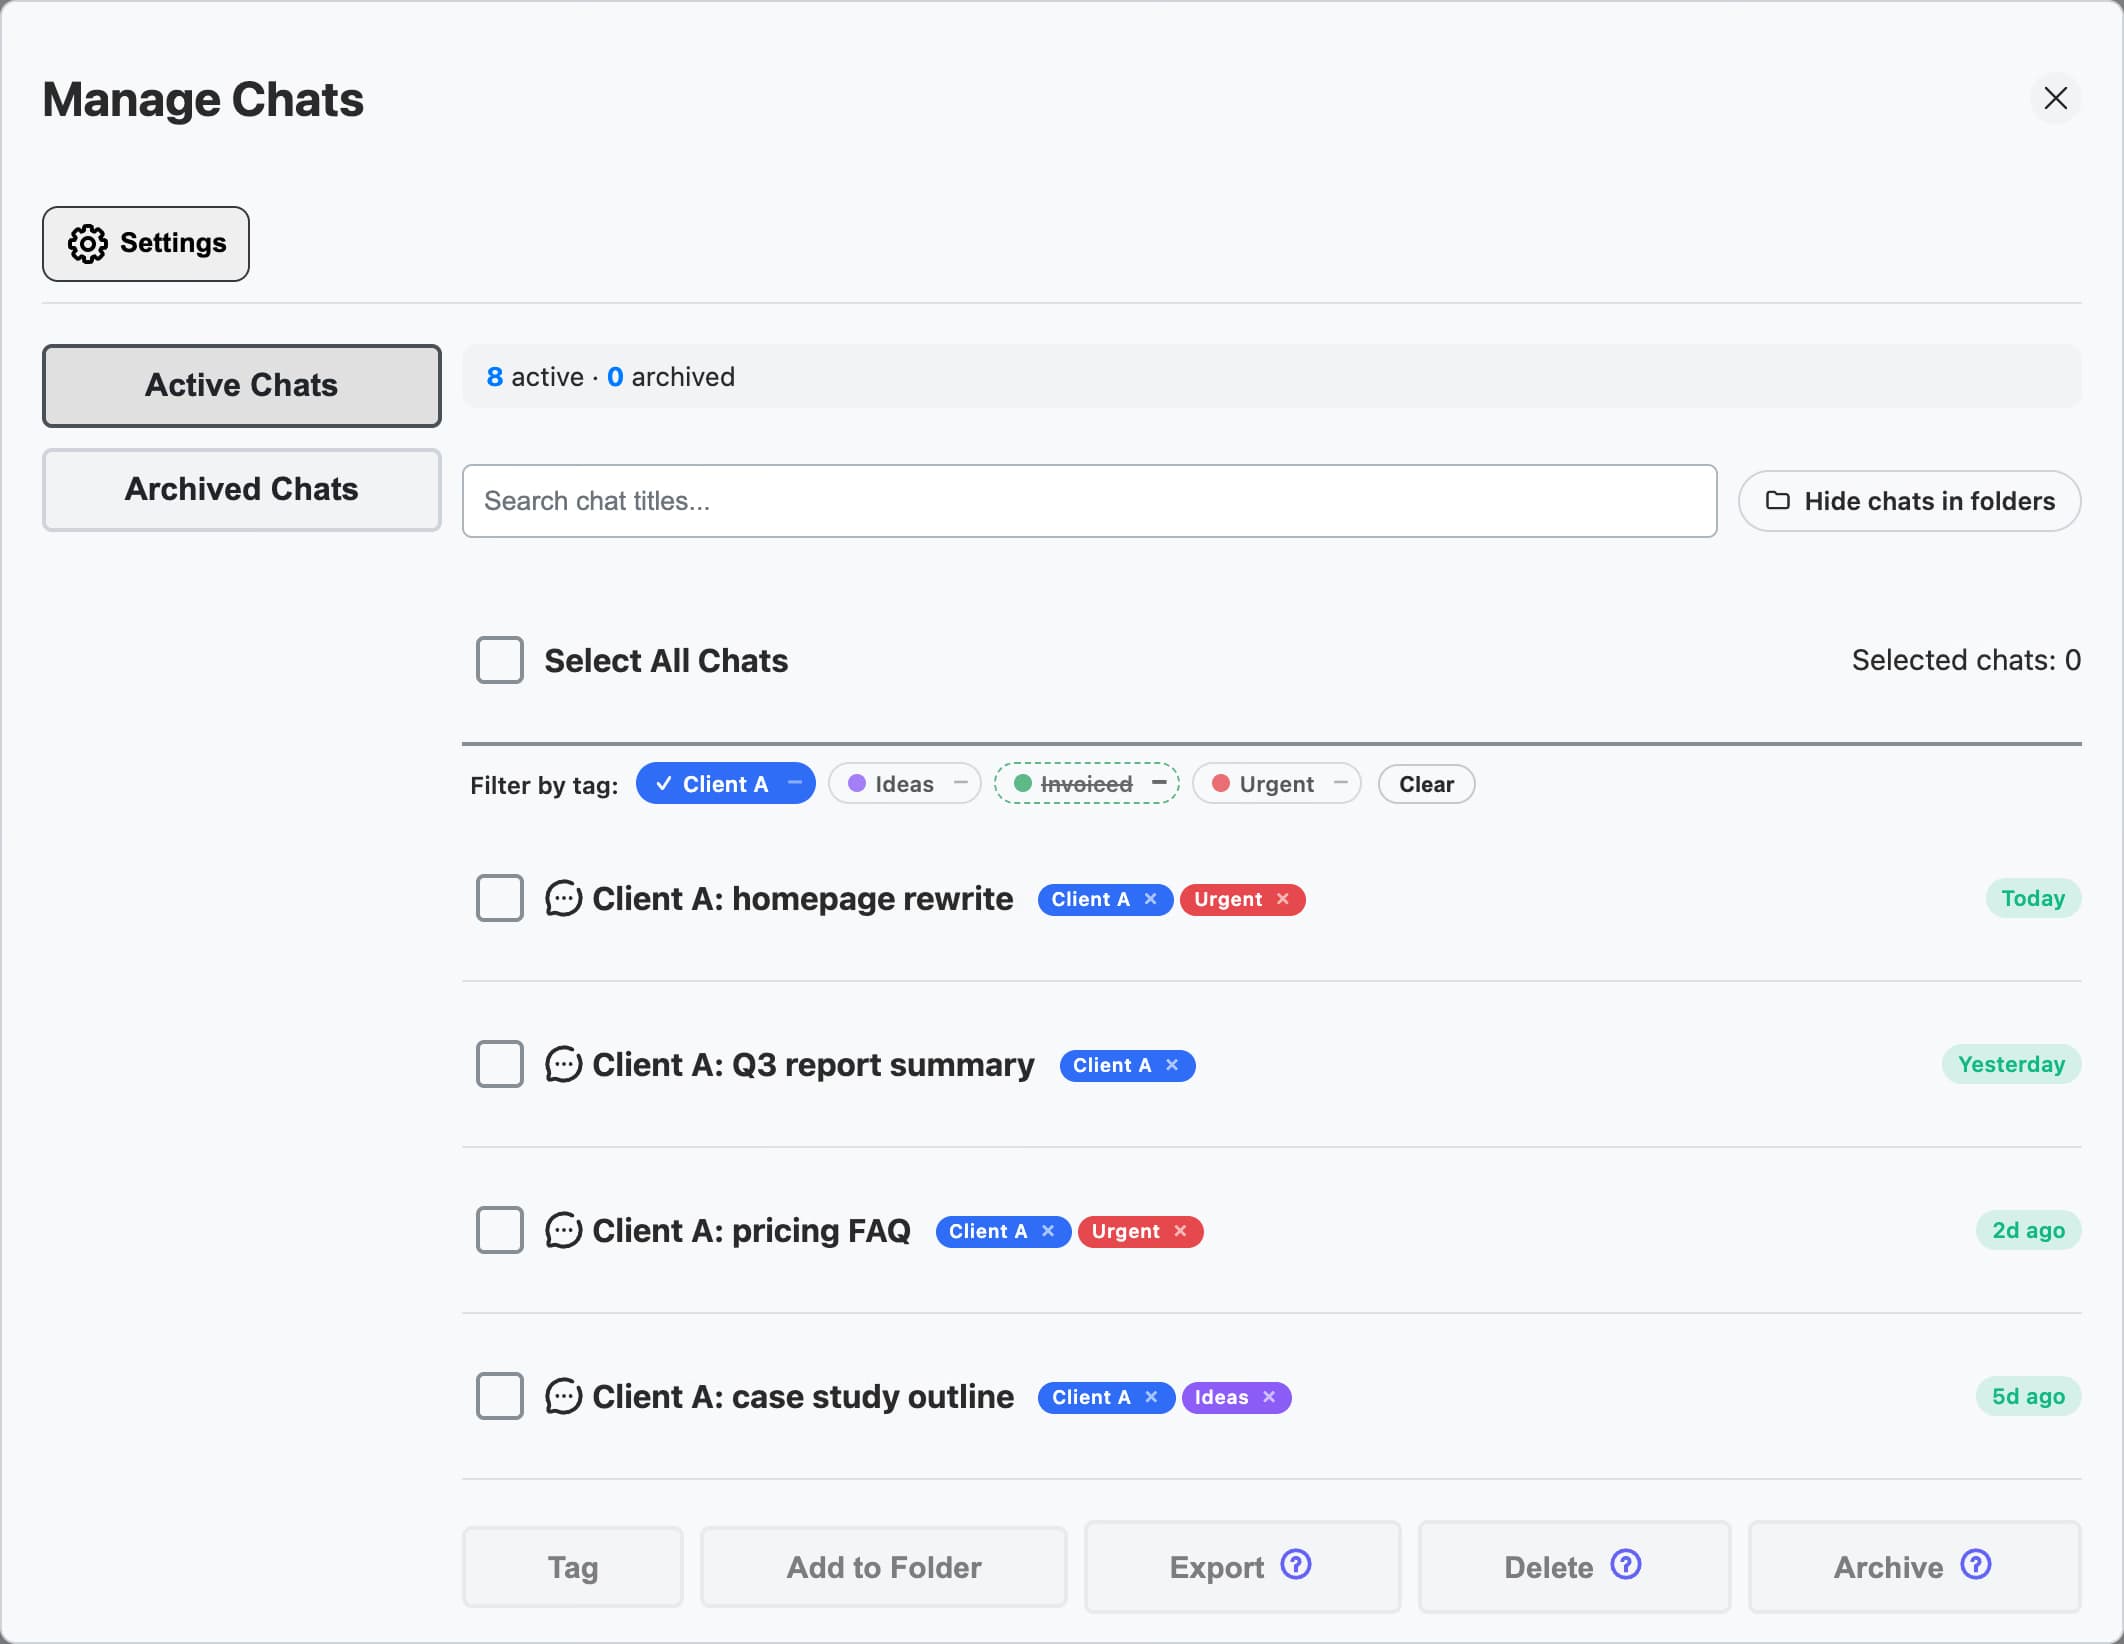Remove Client A tag from Q3 report summary
Image resolution: width=2124 pixels, height=1644 pixels.
tap(1172, 1065)
